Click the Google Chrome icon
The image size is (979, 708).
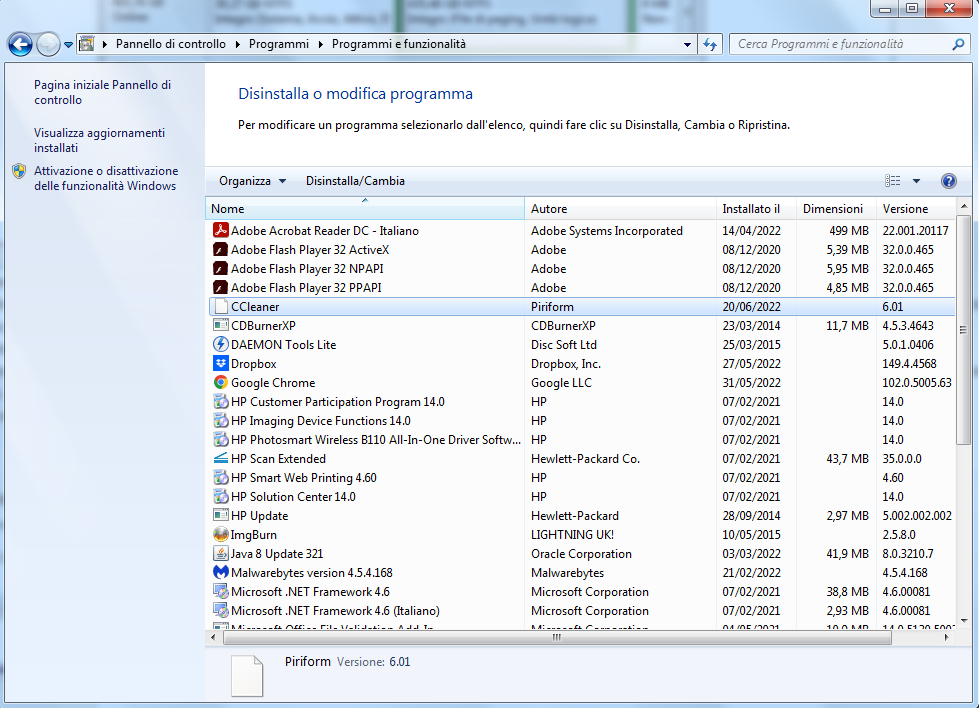pos(220,382)
